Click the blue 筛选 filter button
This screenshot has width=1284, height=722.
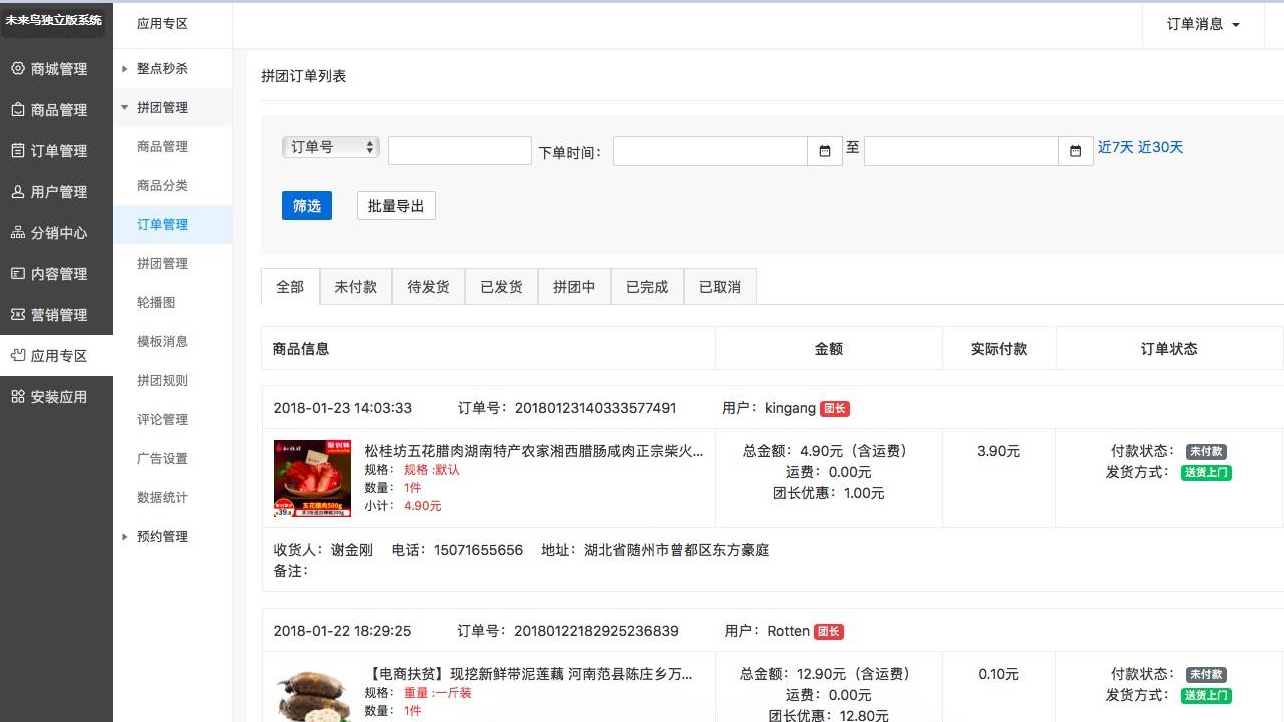click(x=307, y=206)
